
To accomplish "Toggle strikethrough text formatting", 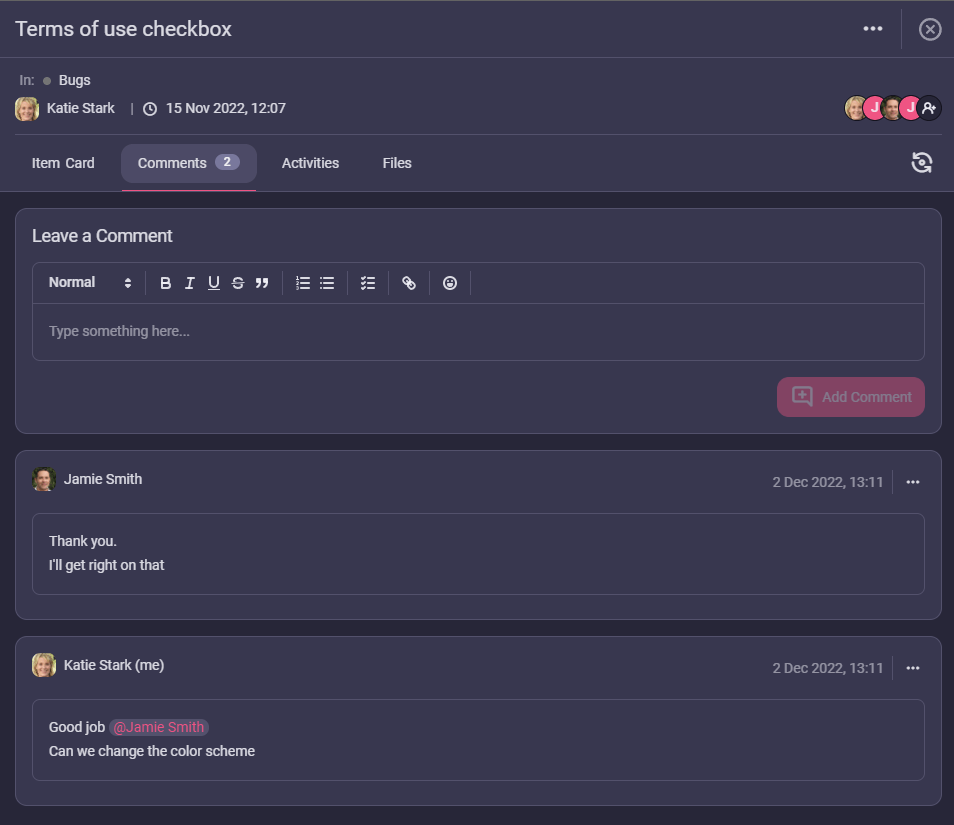I will tap(238, 283).
